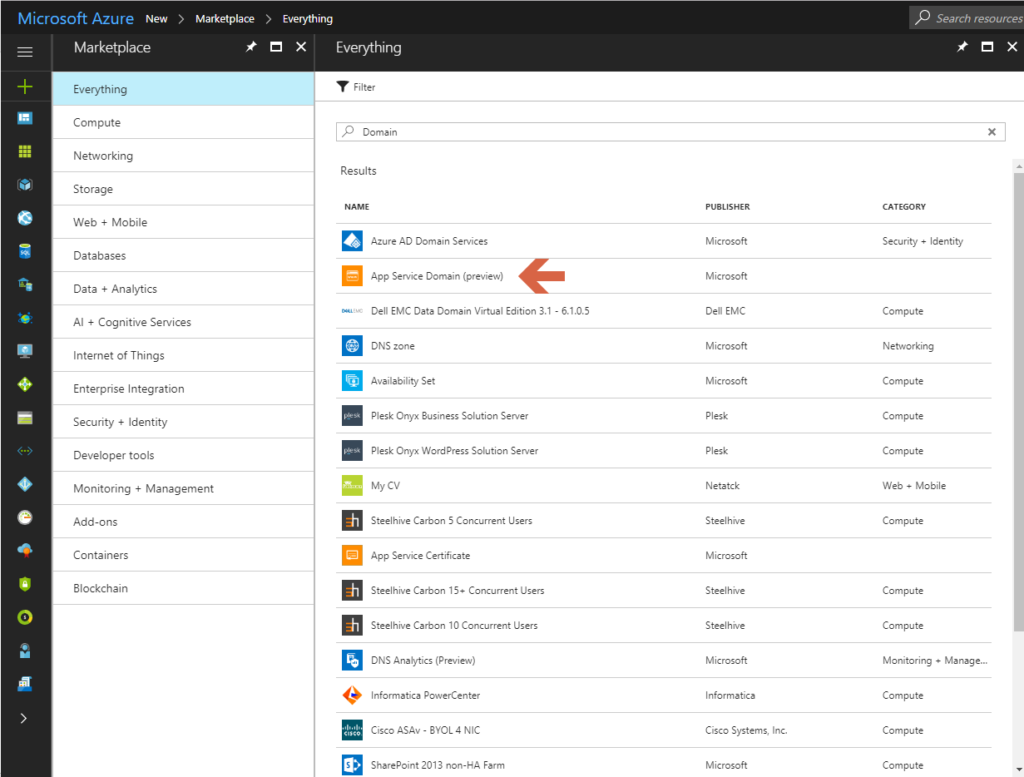This screenshot has width=1024, height=777.
Task: Click the App Service Certificate icon
Action: pyautogui.click(x=352, y=555)
